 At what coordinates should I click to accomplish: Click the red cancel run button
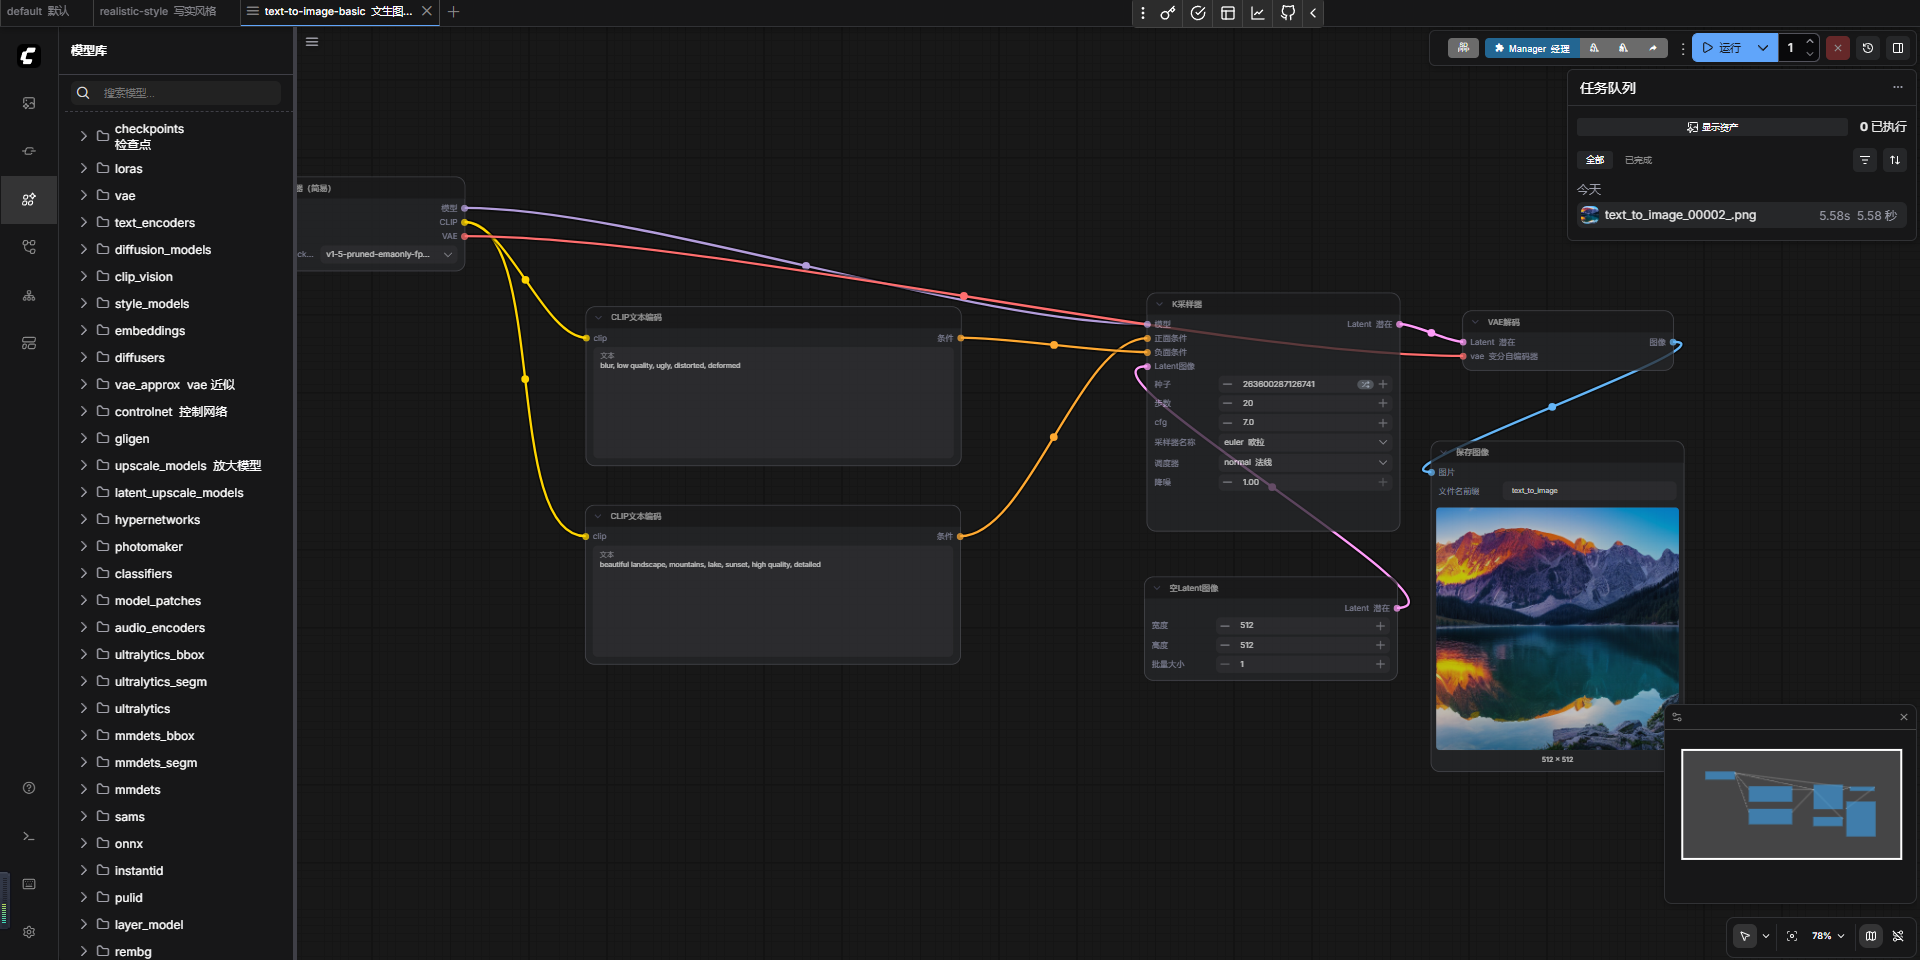(1838, 48)
